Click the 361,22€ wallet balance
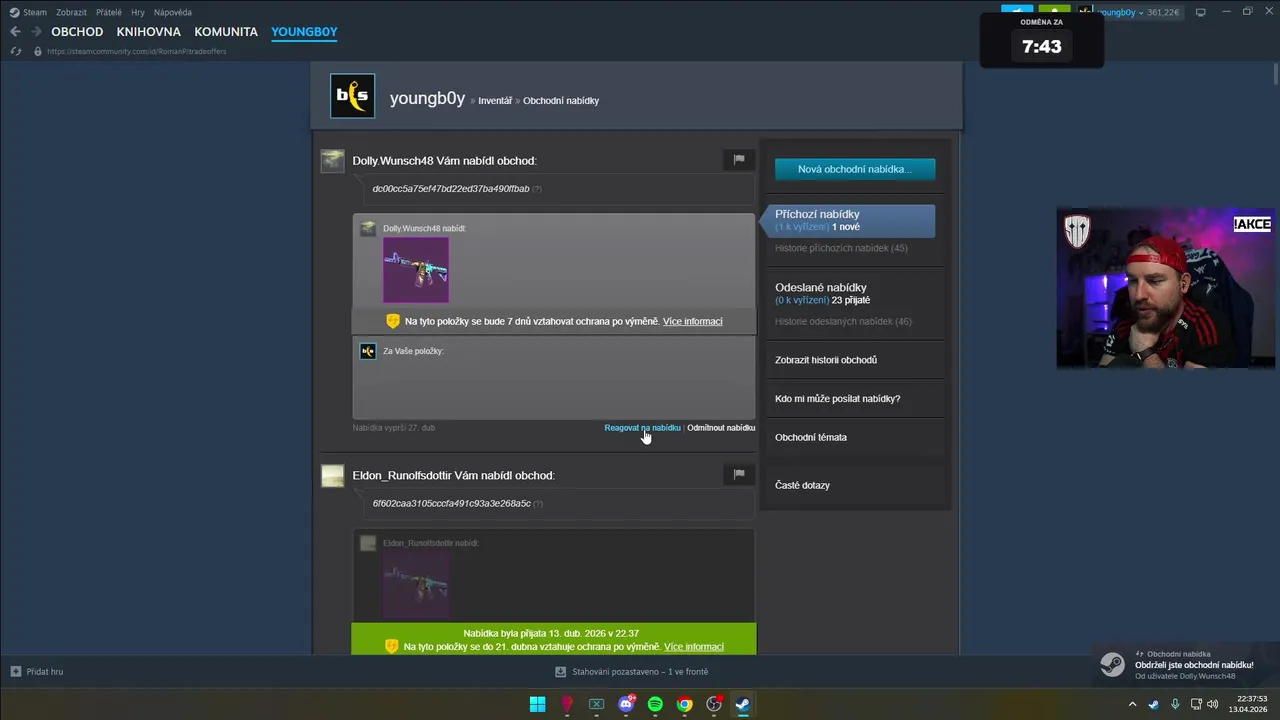 (1163, 12)
